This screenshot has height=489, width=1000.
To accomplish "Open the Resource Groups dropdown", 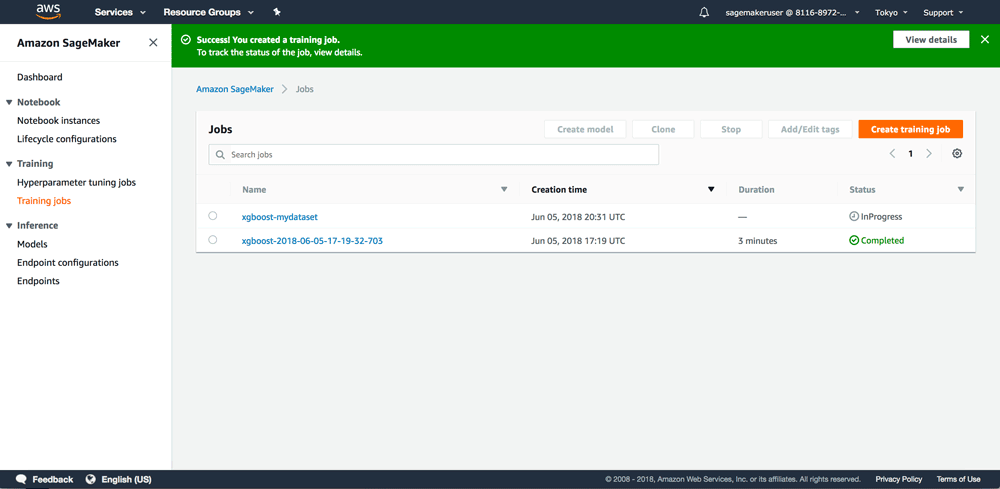I will tap(209, 12).
